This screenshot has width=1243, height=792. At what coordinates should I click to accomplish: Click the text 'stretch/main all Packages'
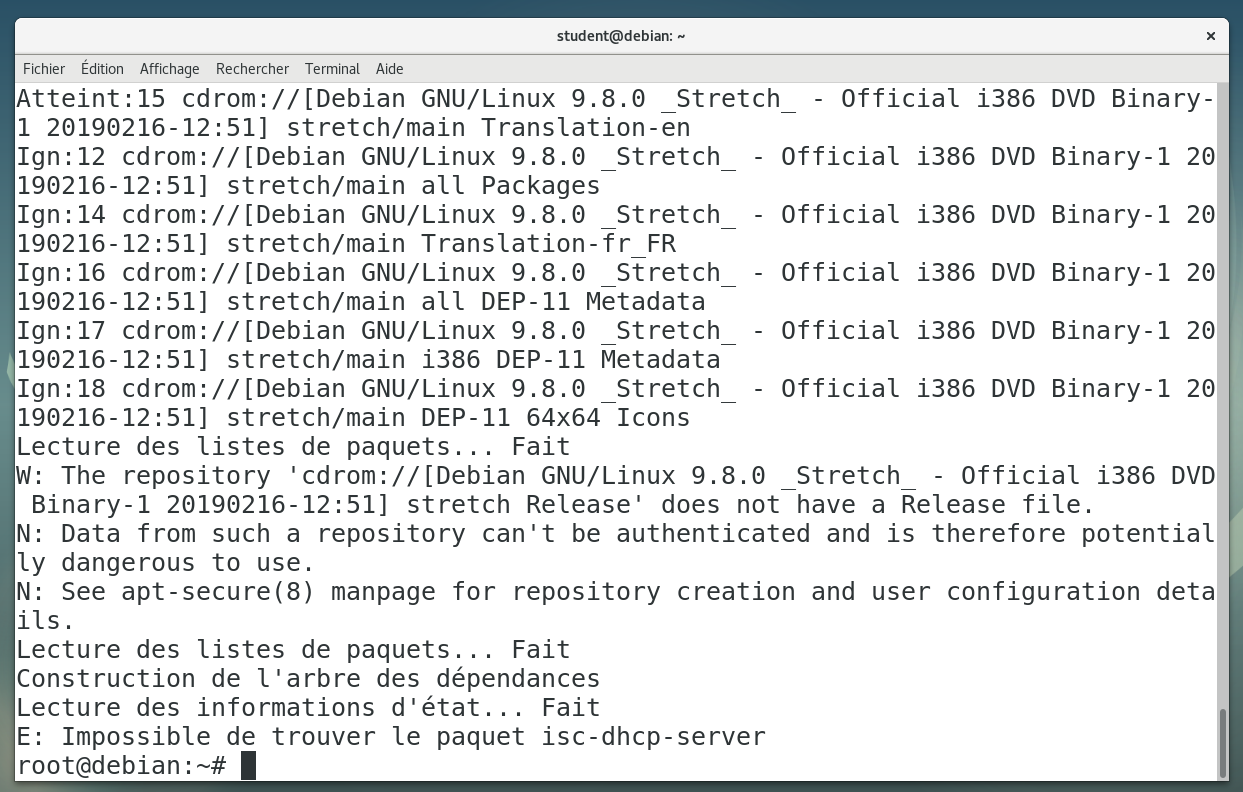(413, 186)
